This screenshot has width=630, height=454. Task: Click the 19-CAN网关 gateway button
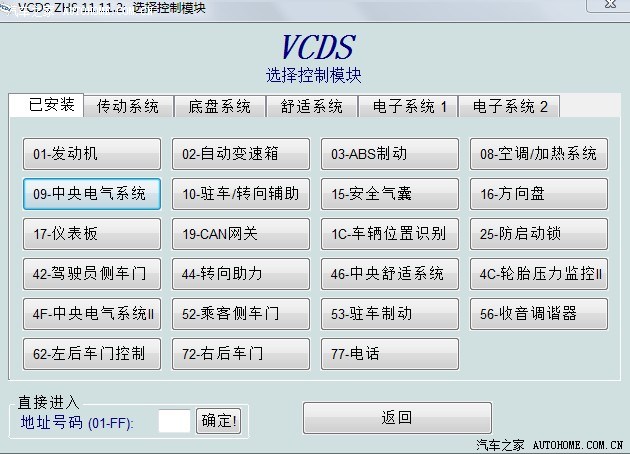[240, 234]
